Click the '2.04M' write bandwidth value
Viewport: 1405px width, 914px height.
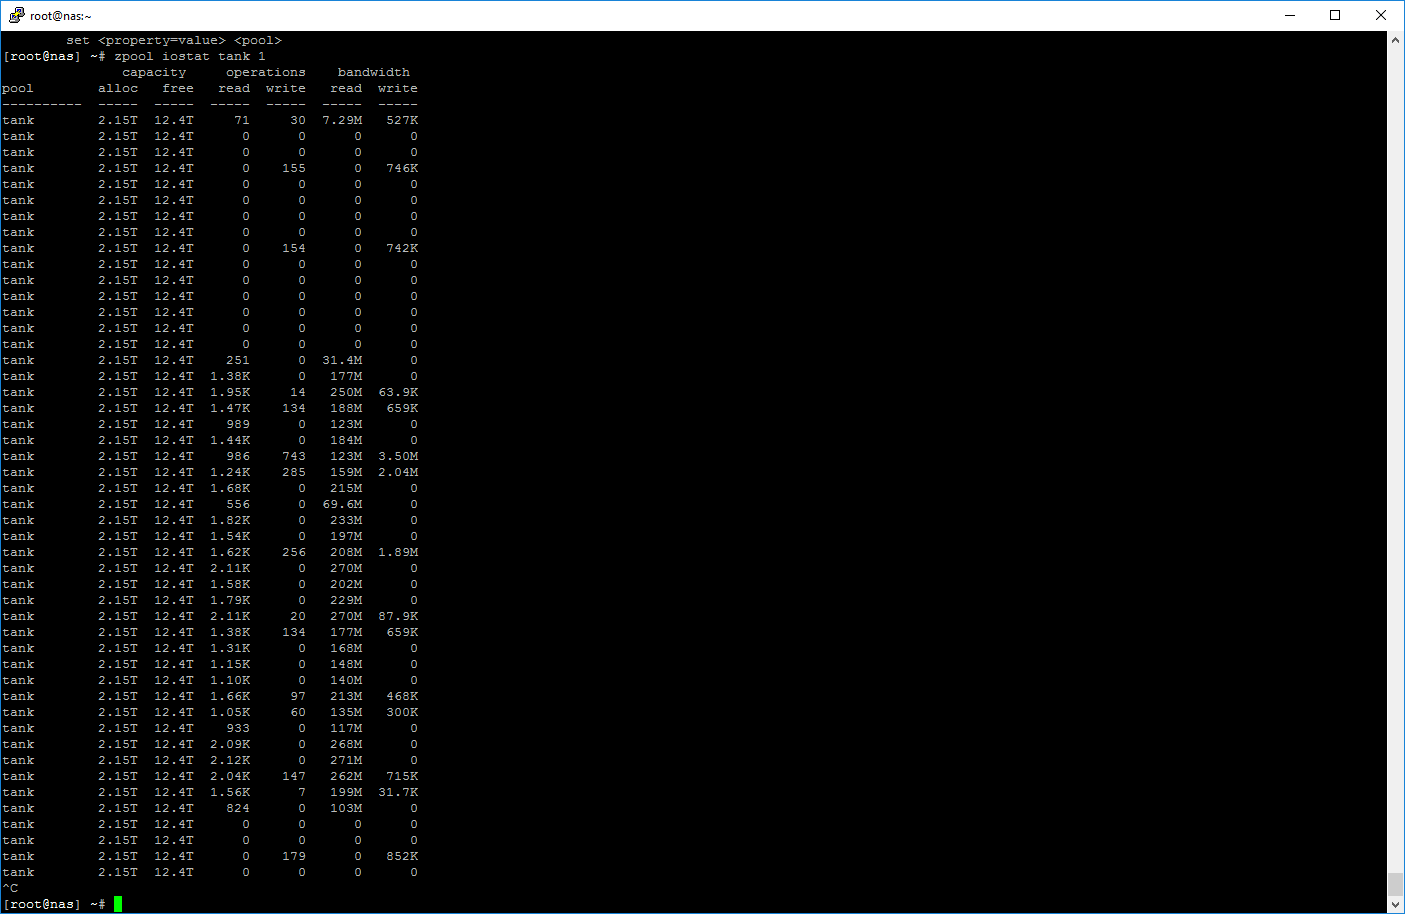398,472
